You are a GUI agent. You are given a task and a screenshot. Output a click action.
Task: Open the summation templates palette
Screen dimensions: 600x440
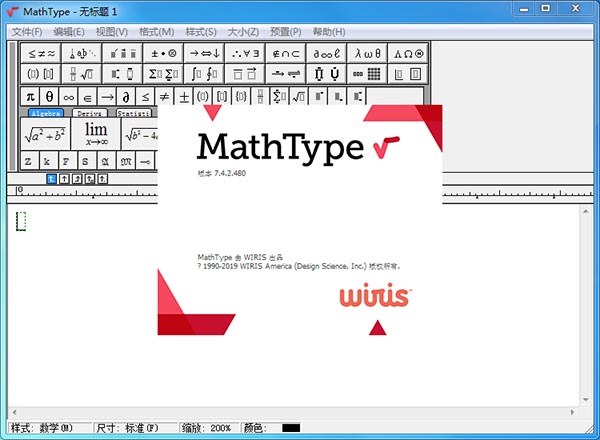(161, 74)
